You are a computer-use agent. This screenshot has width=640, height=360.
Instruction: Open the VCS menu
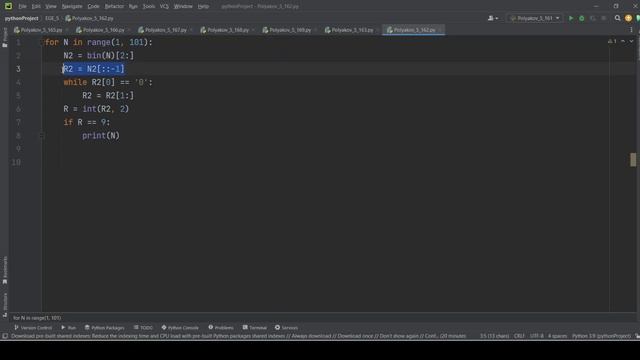[164, 6]
